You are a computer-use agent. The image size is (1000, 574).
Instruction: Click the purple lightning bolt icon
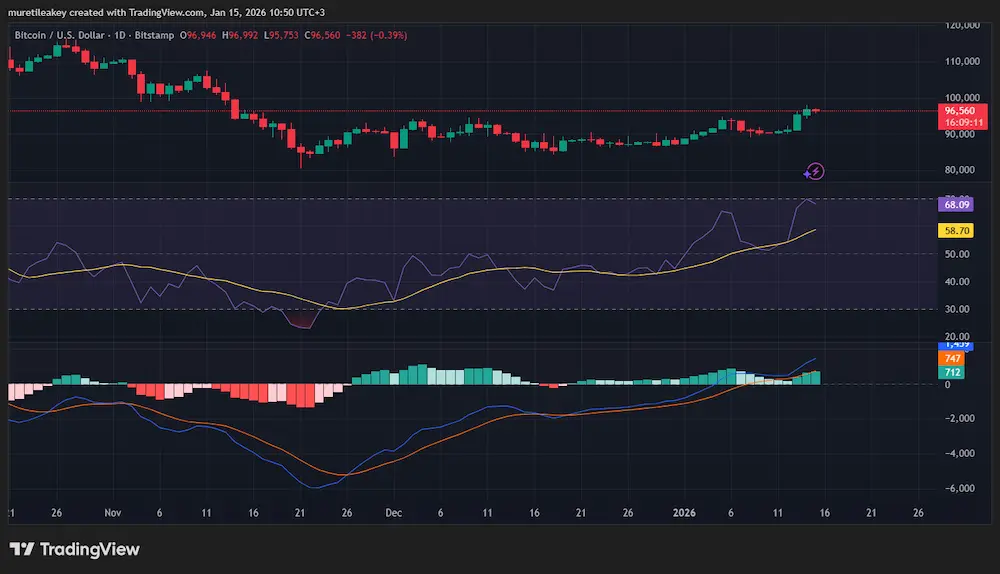814,171
